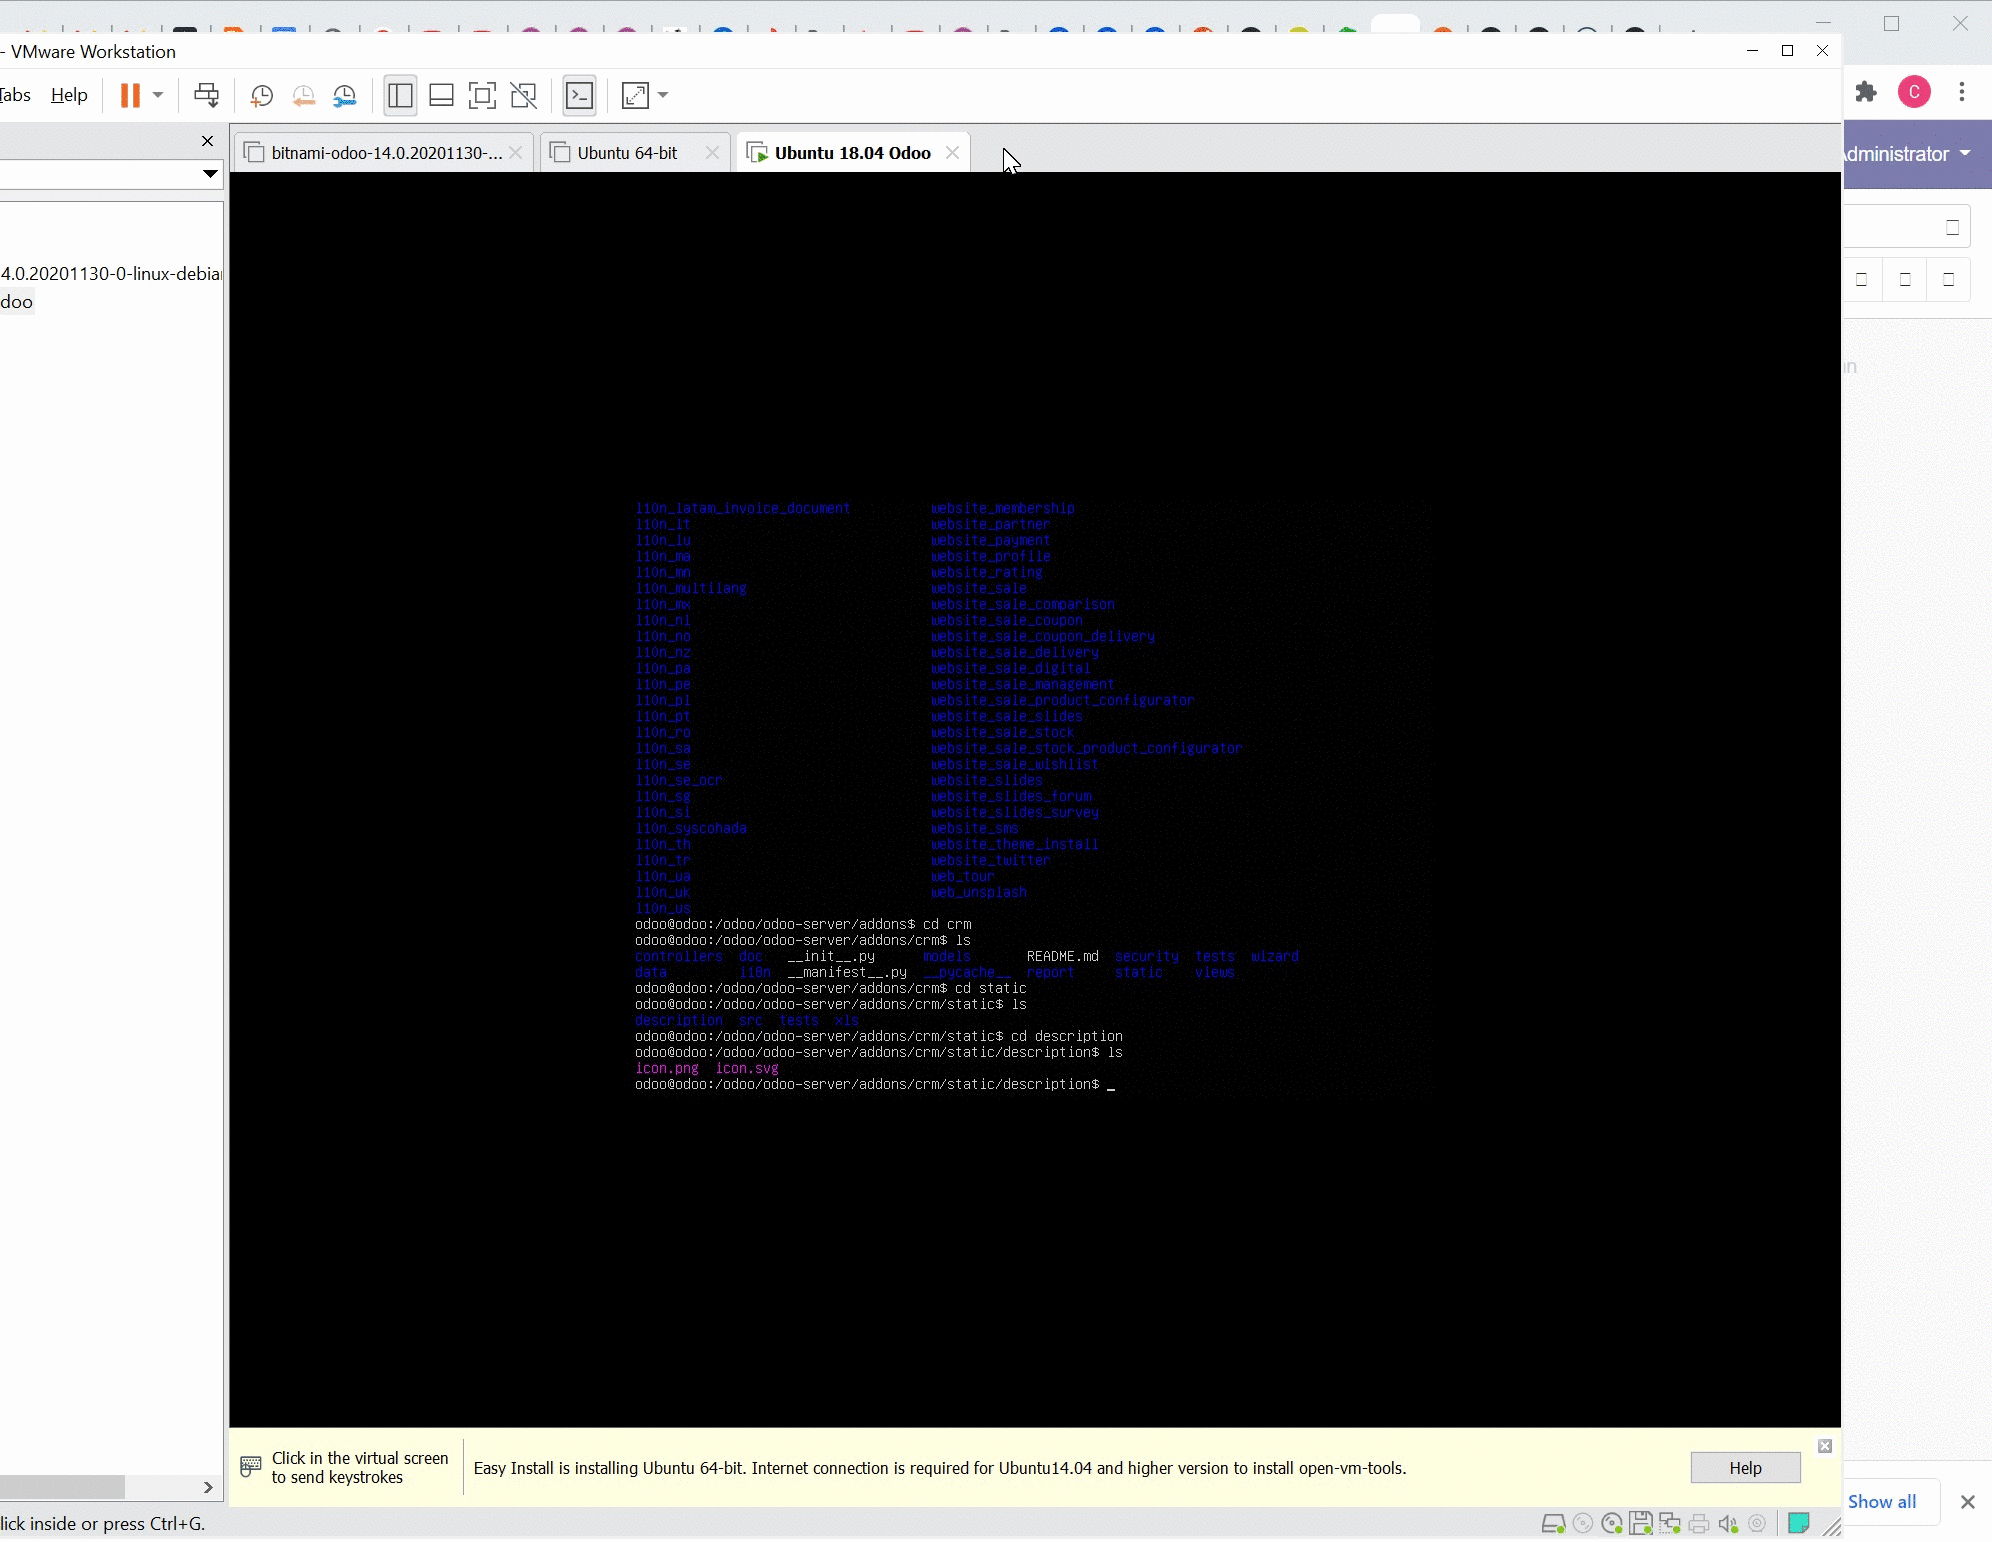Toggle the console view button
The width and height of the screenshot is (1992, 1542).
click(580, 96)
